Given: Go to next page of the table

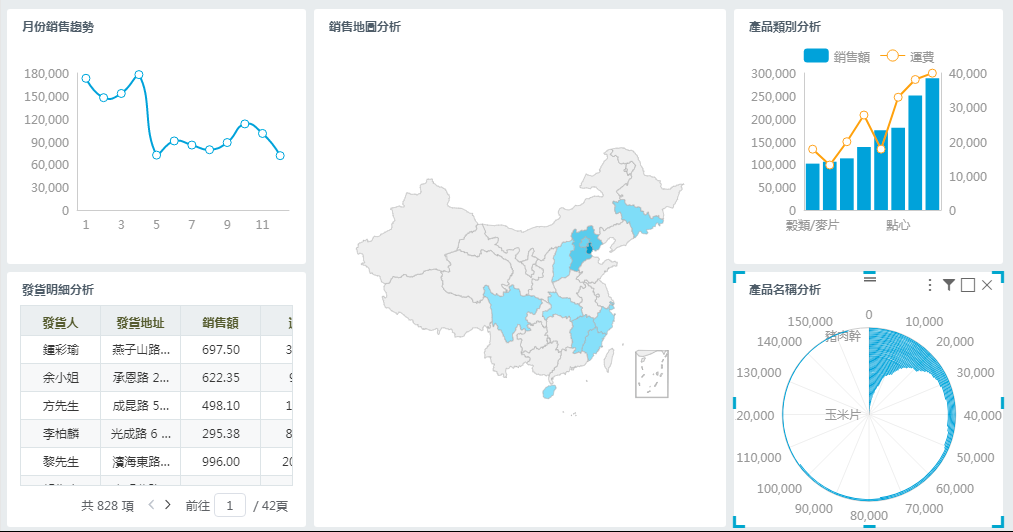Looking at the screenshot, I should (168, 505).
